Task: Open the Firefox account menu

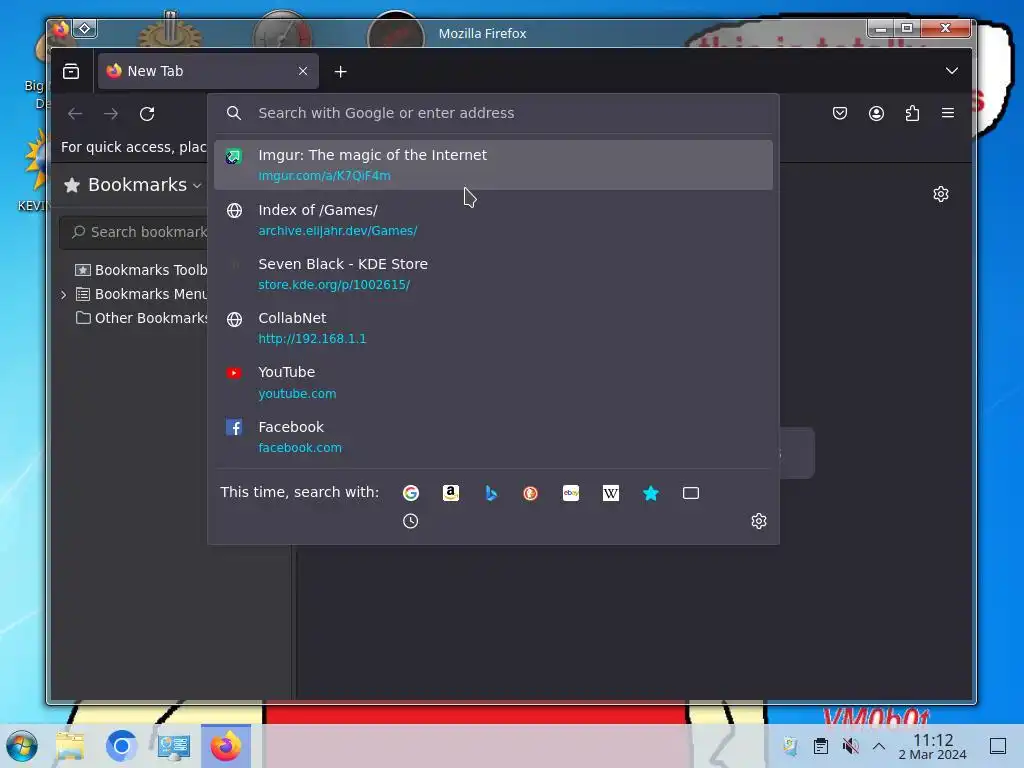Action: (876, 113)
